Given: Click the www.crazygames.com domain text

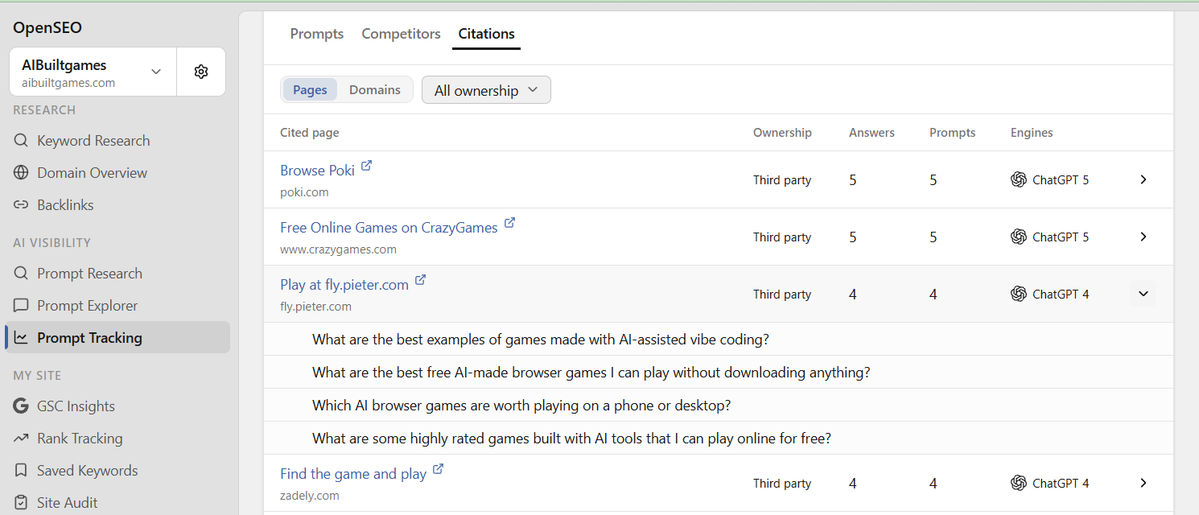Looking at the screenshot, I should click(338, 249).
